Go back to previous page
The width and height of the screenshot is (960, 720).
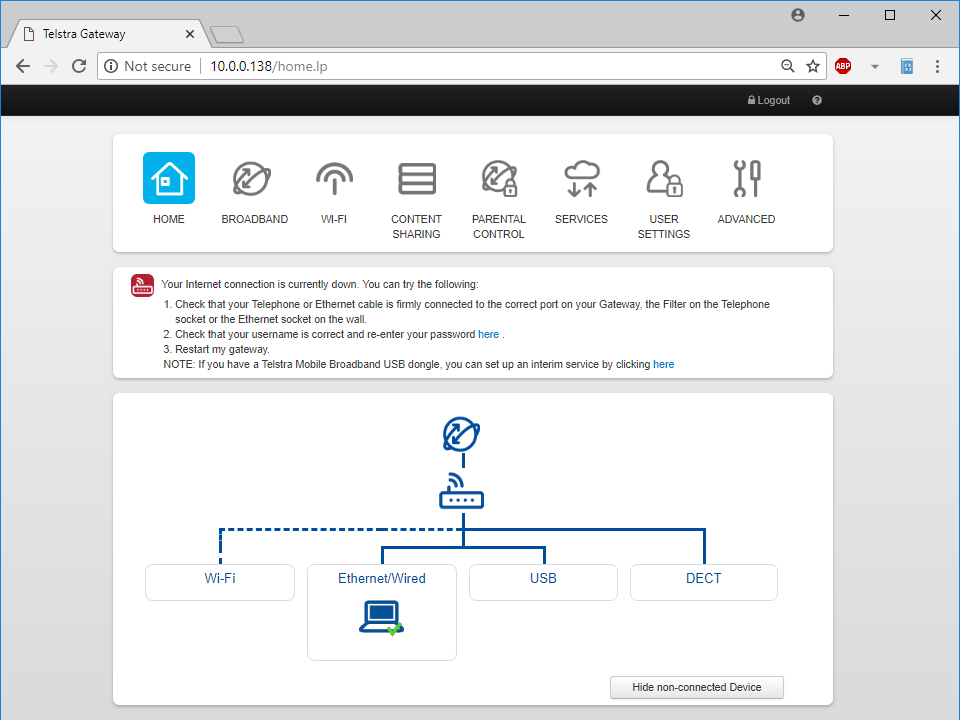pyautogui.click(x=23, y=66)
